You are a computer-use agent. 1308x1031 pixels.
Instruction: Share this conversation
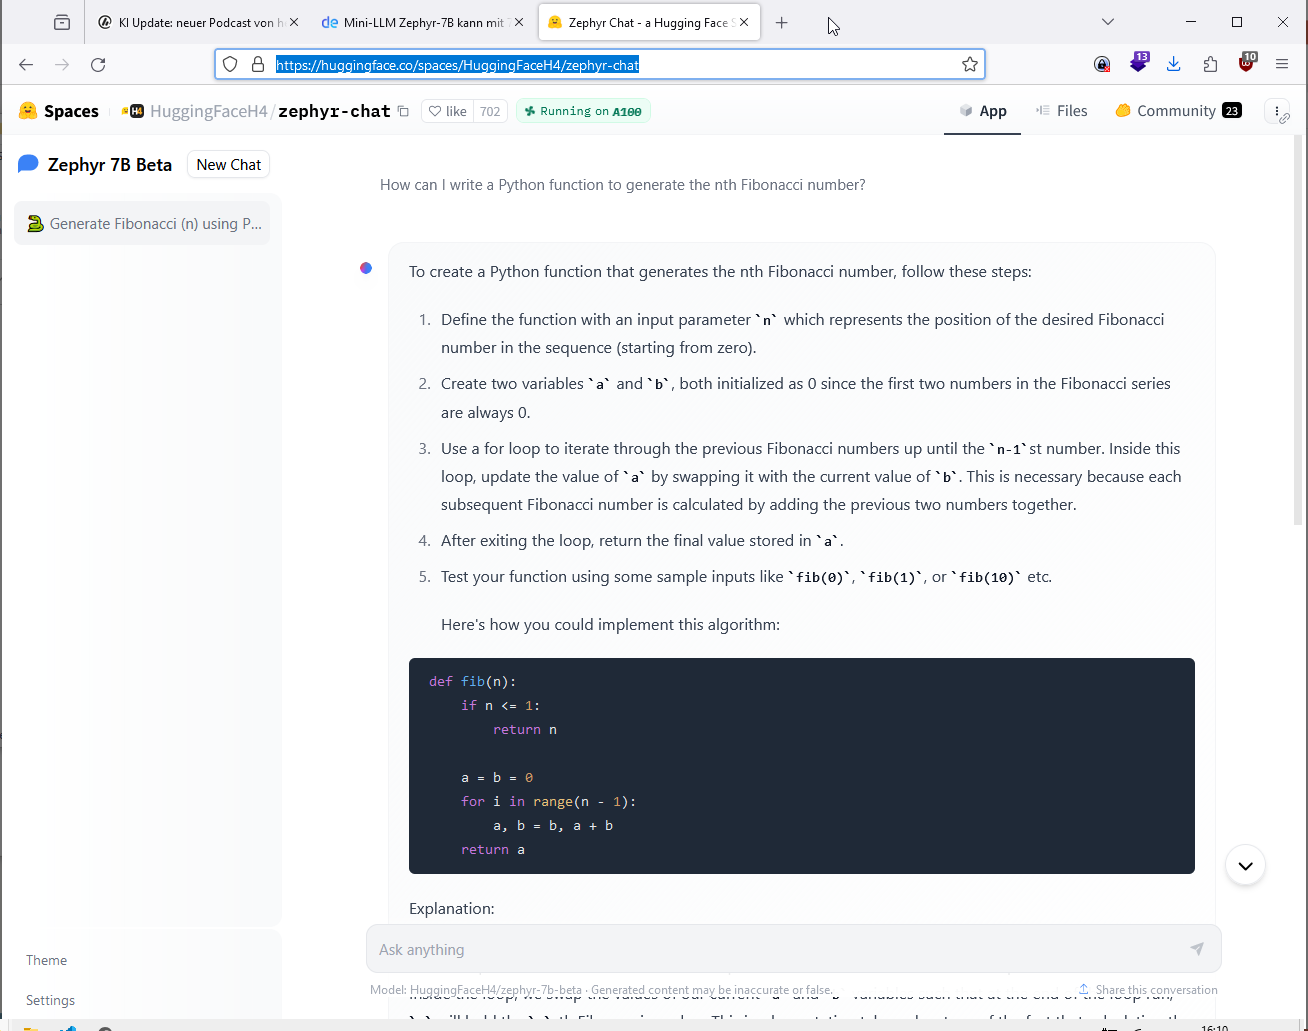(1148, 989)
